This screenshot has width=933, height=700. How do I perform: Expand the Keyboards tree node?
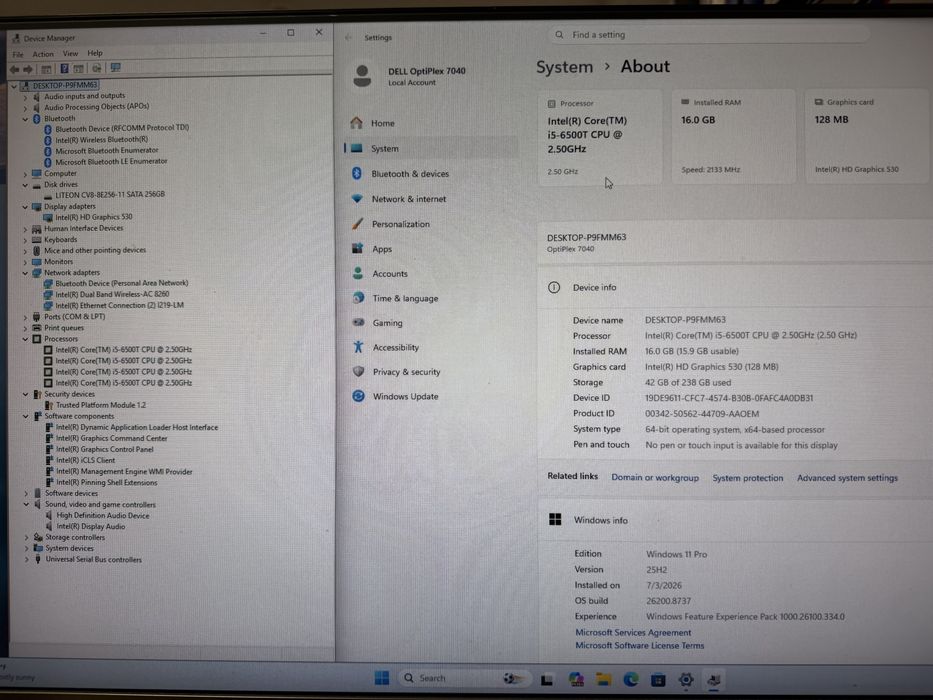tap(26, 240)
